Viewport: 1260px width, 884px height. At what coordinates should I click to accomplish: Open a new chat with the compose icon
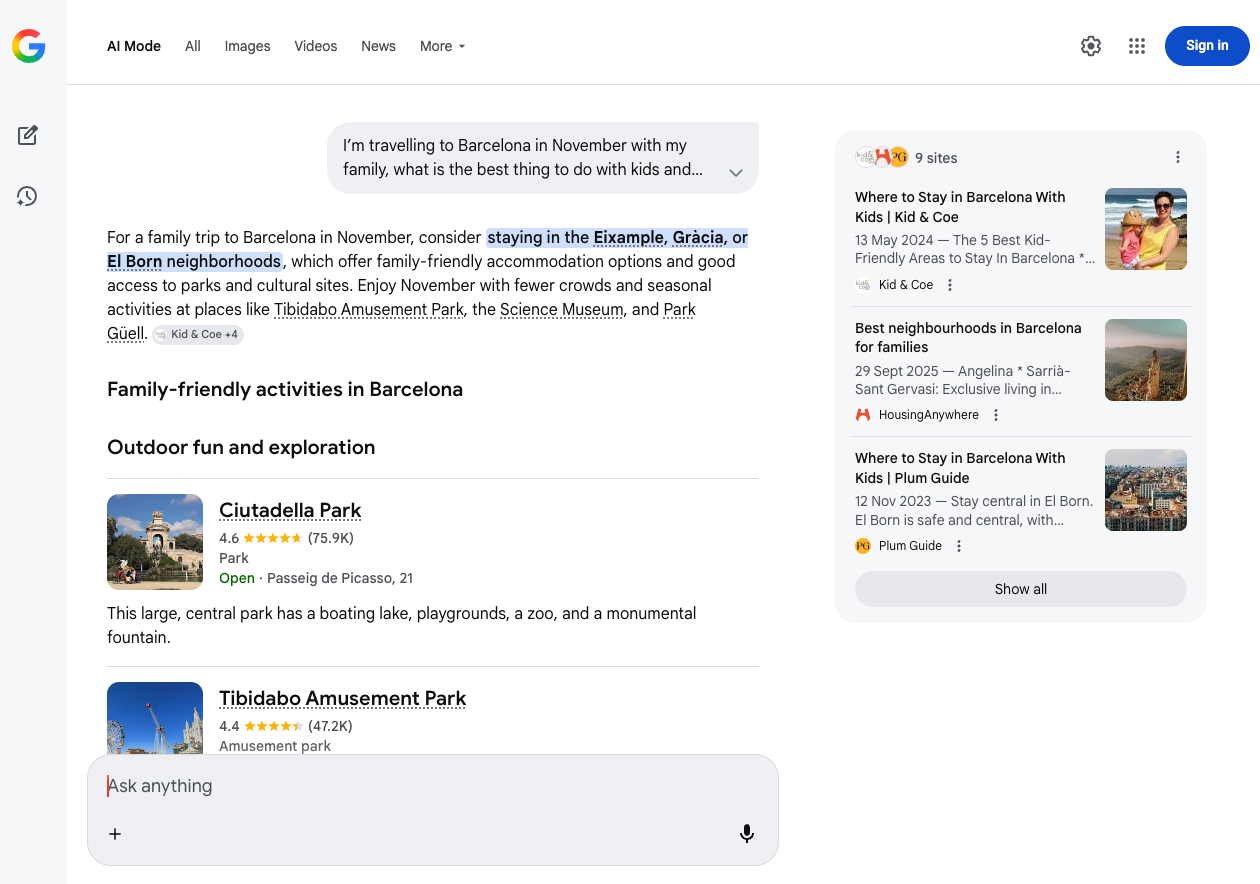[28, 134]
